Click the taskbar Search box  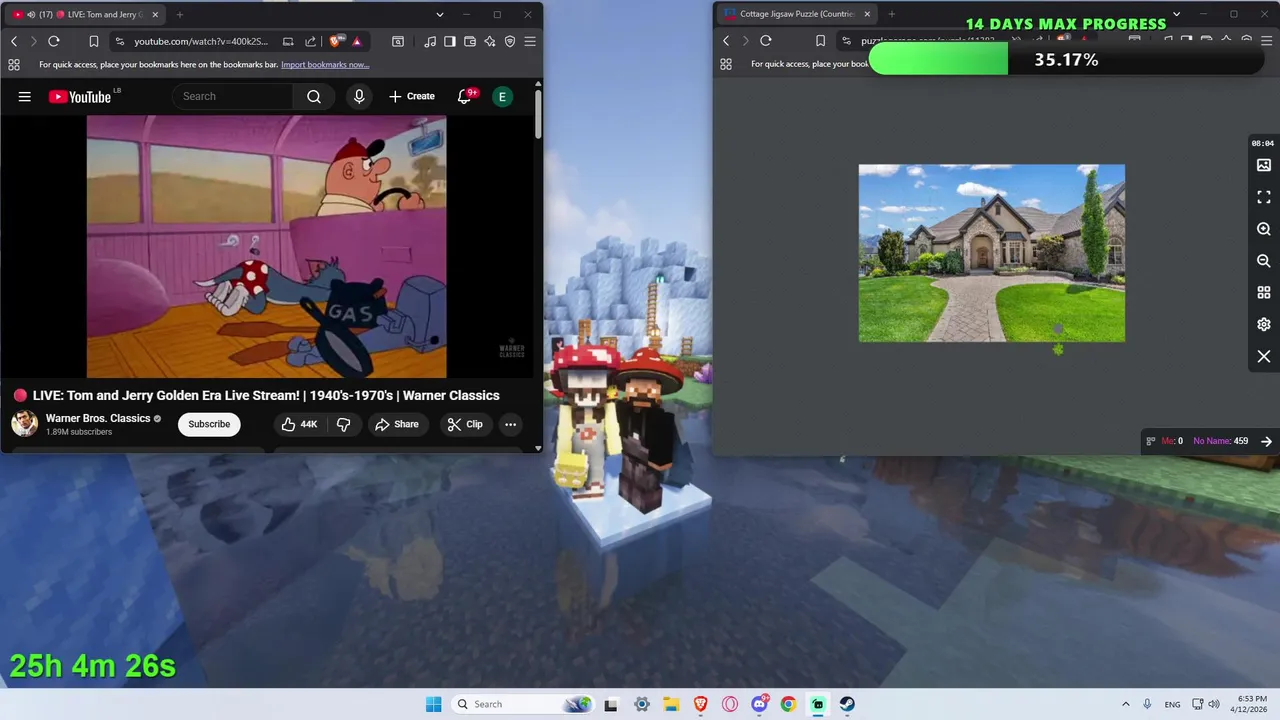coord(522,704)
